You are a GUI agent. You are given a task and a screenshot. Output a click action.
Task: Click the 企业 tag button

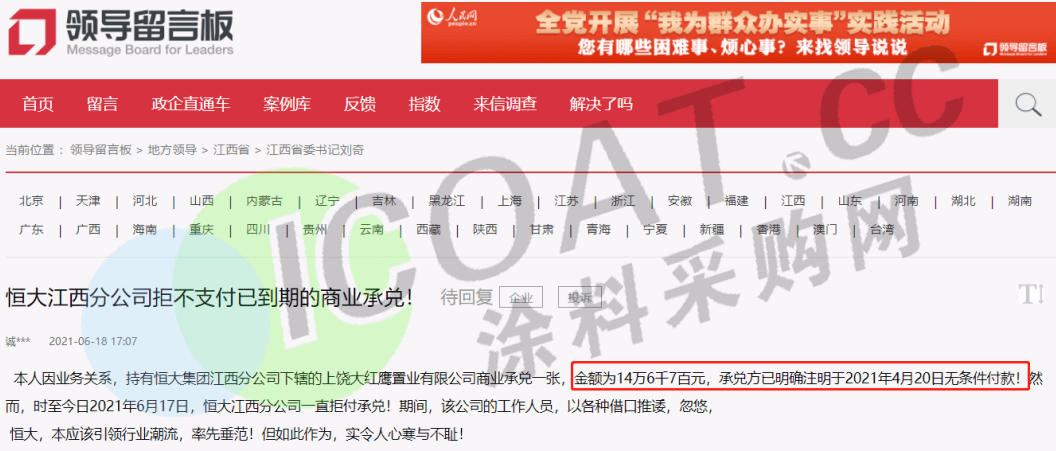(x=520, y=298)
